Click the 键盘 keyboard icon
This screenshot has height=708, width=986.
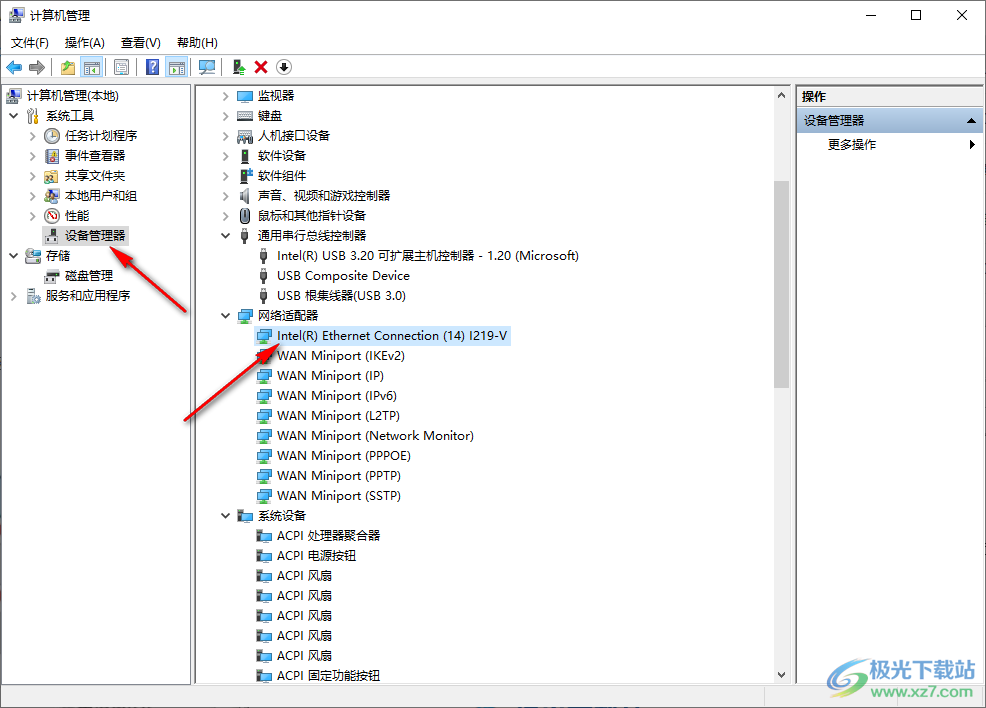[245, 116]
